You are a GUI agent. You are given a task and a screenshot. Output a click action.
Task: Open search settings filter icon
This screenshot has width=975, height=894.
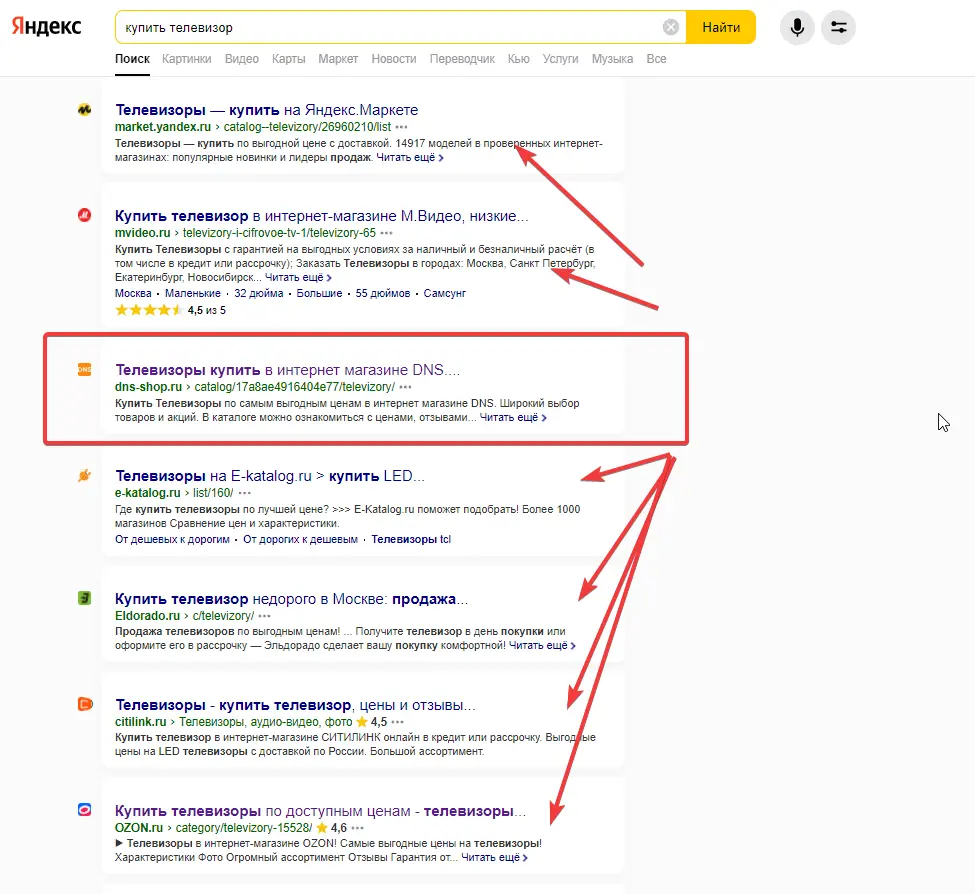[838, 27]
